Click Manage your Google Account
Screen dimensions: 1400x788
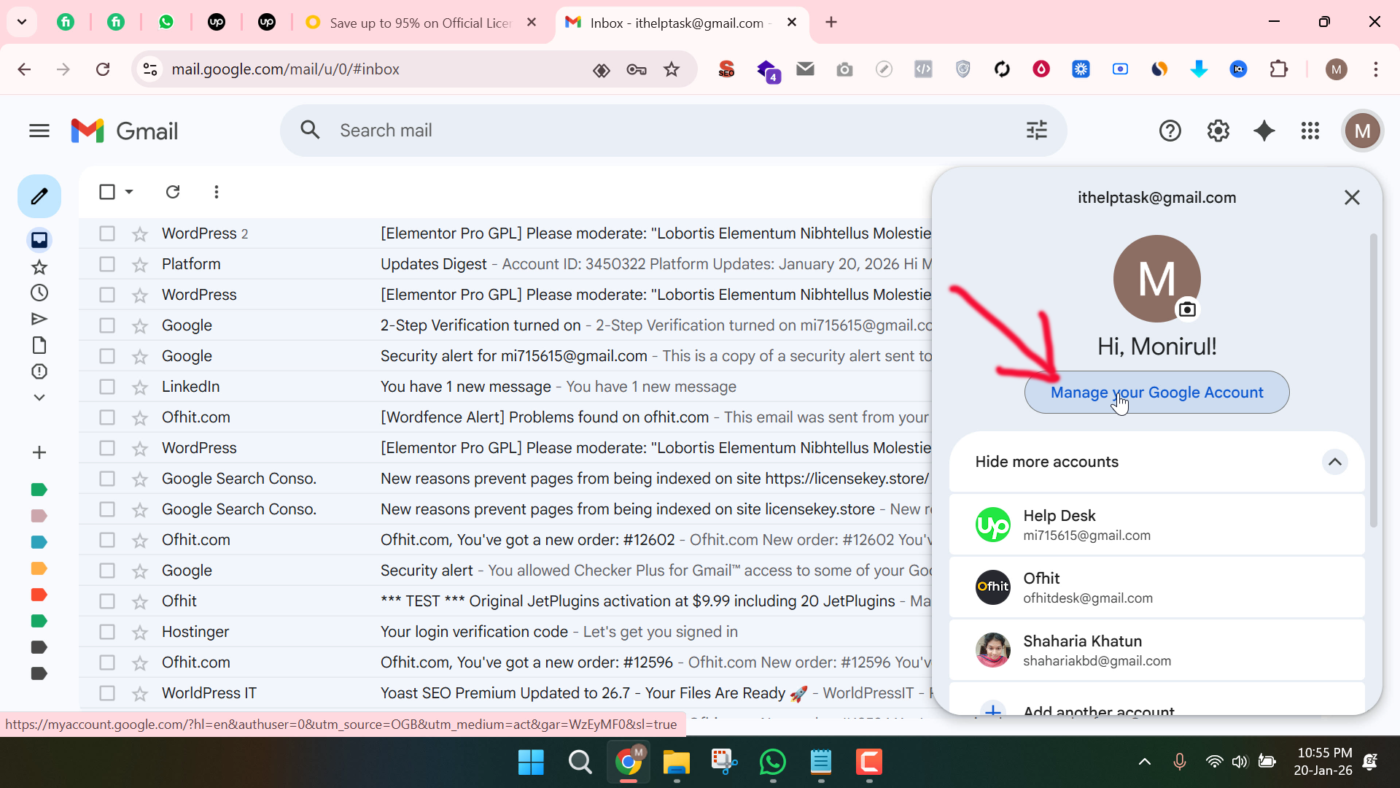click(1156, 392)
